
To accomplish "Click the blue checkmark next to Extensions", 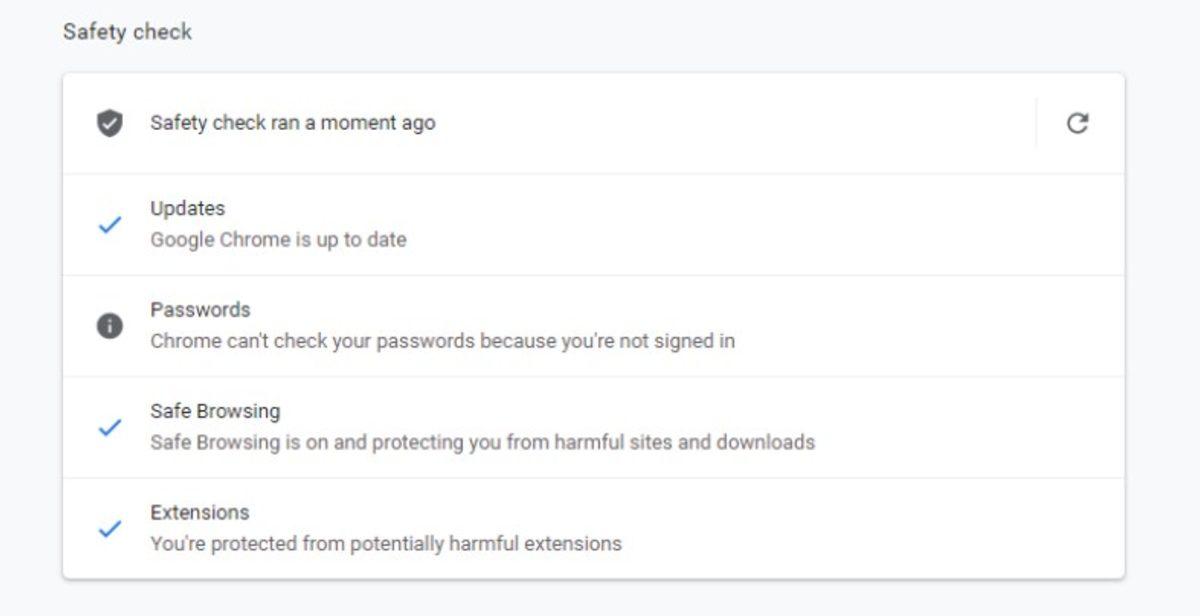I will pyautogui.click(x=109, y=528).
